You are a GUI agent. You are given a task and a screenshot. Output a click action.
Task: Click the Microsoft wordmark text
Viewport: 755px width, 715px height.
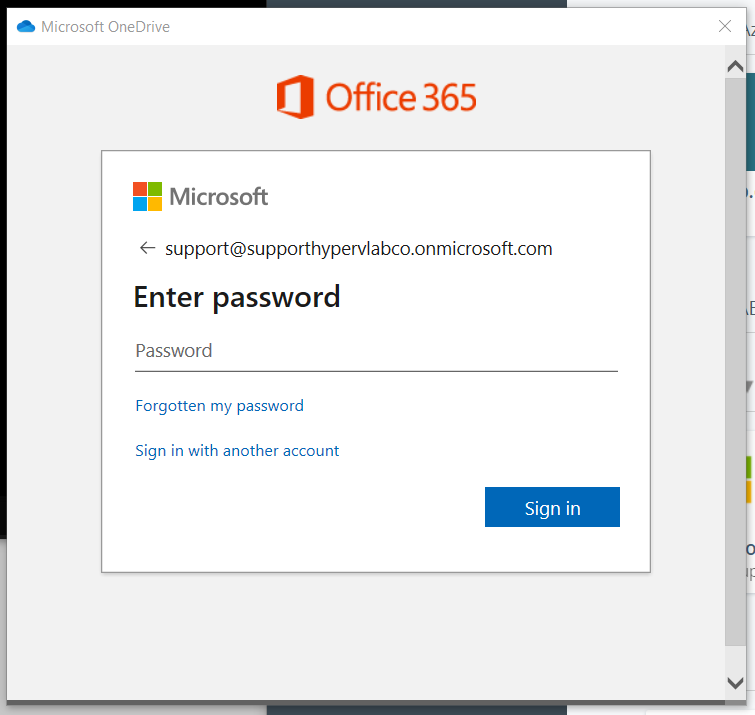(219, 197)
